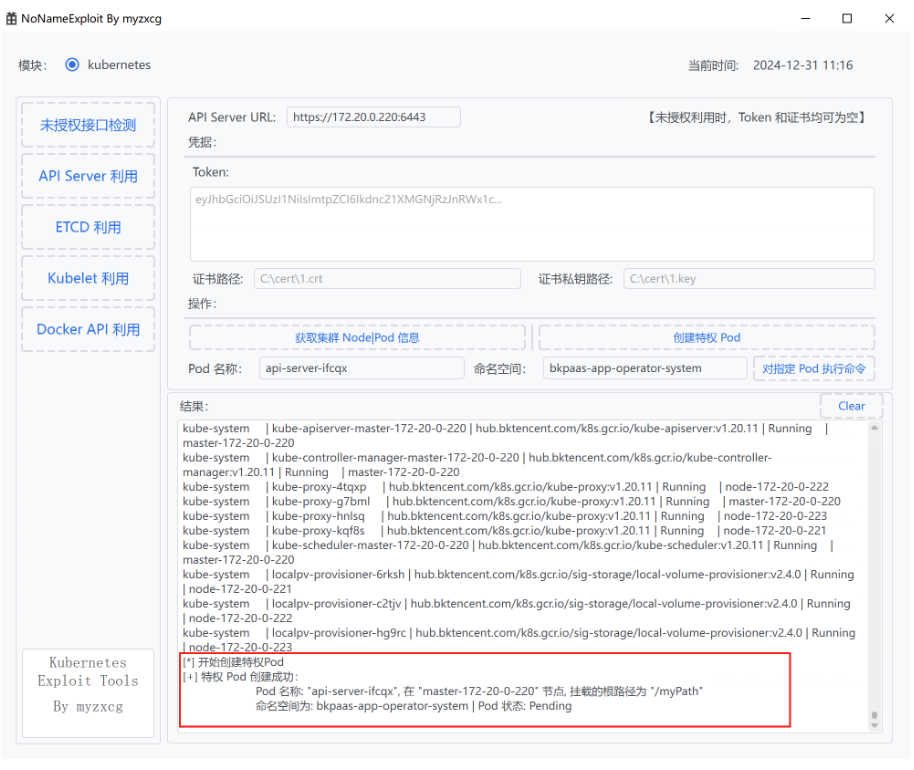Click the kube-apiserver-master result line
The height and width of the screenshot is (770, 914).
(x=505, y=435)
